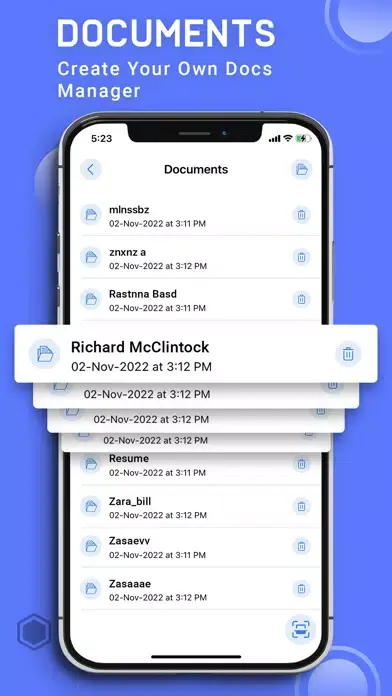Open the Rastnna Basd document name
392x696 pixels.
point(143,294)
